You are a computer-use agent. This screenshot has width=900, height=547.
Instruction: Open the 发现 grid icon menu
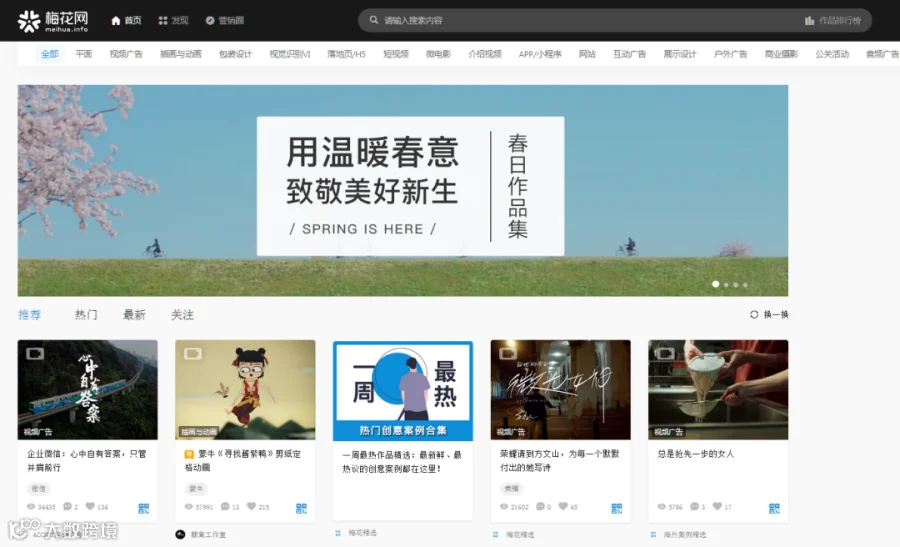[163, 21]
